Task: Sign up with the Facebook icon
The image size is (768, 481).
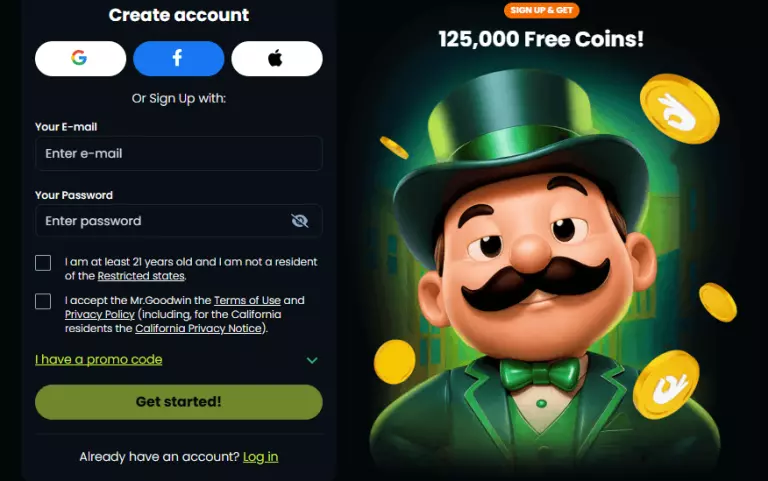Action: click(179, 58)
